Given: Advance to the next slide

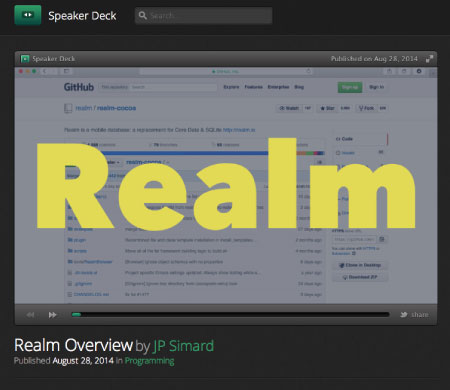Looking at the screenshot, I should [52, 315].
